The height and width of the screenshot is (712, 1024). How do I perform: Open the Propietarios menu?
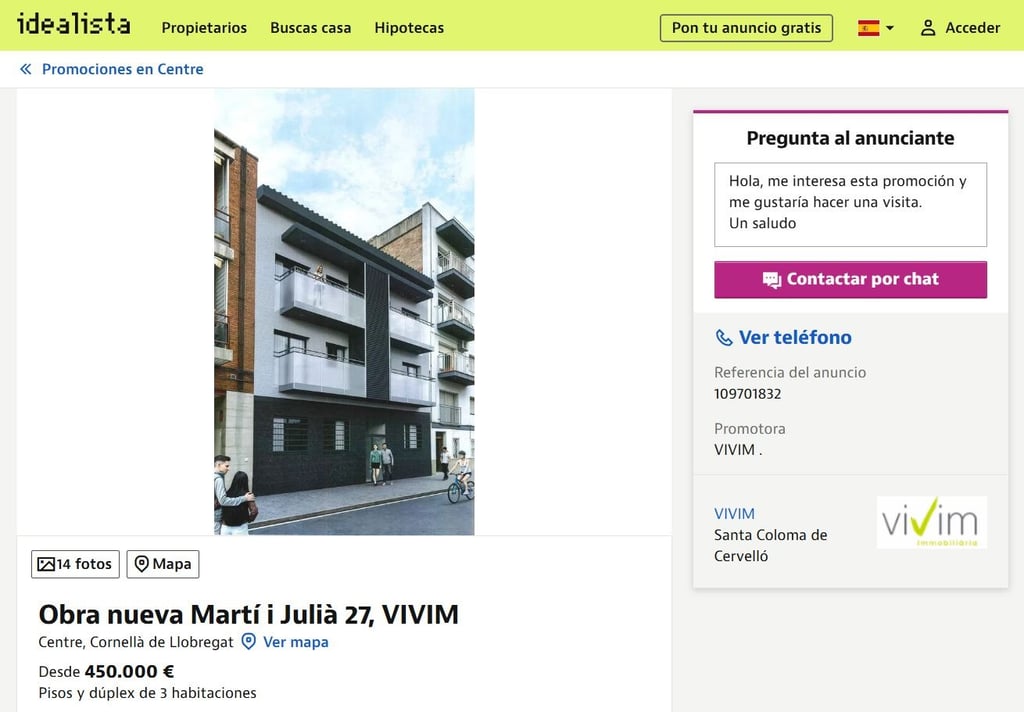tap(204, 28)
